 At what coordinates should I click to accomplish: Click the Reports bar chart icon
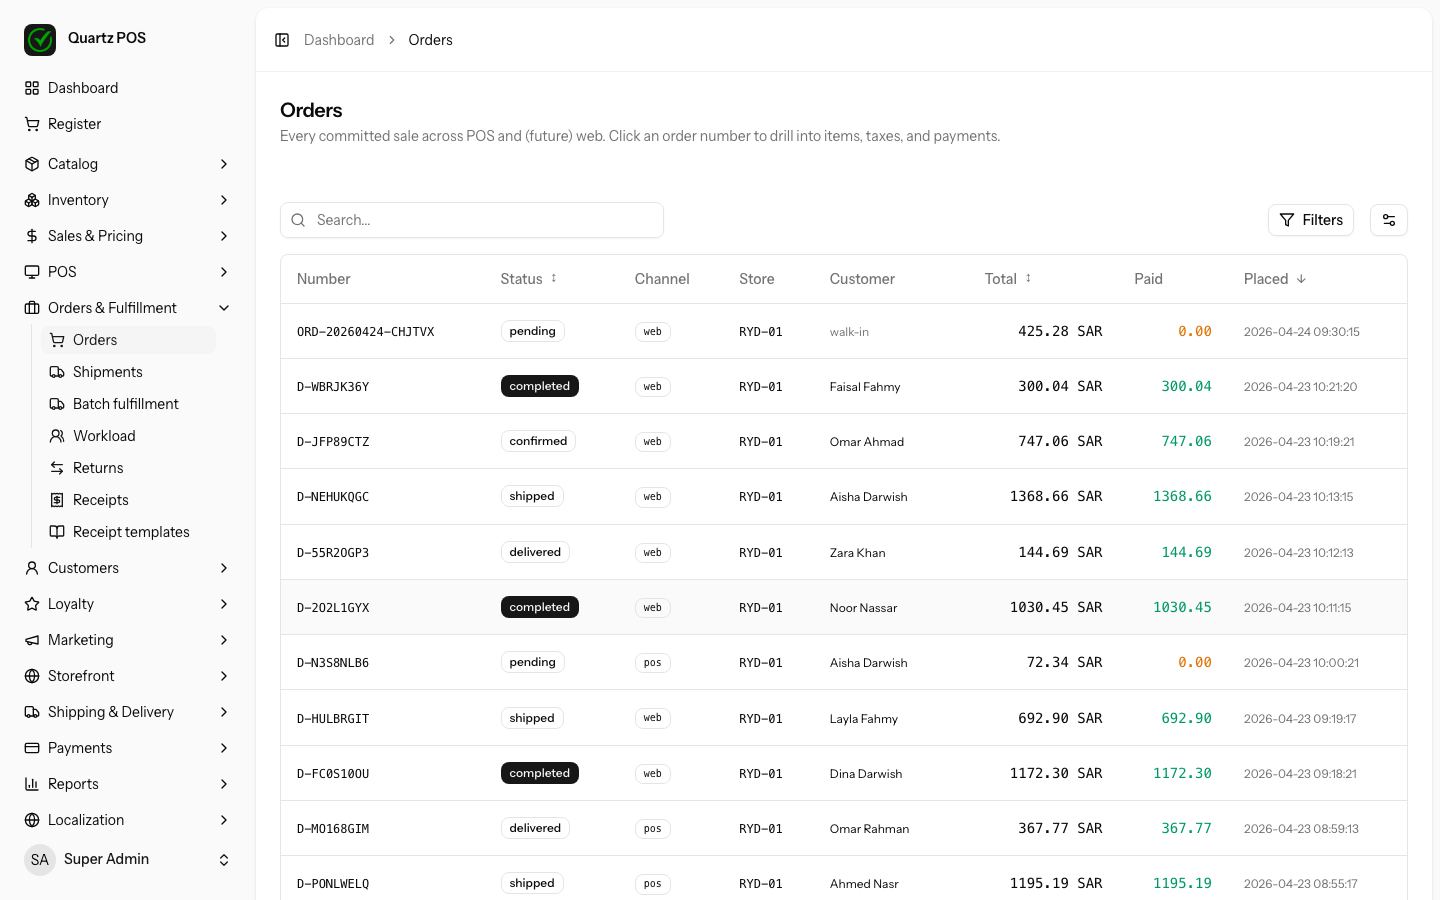pyautogui.click(x=32, y=784)
